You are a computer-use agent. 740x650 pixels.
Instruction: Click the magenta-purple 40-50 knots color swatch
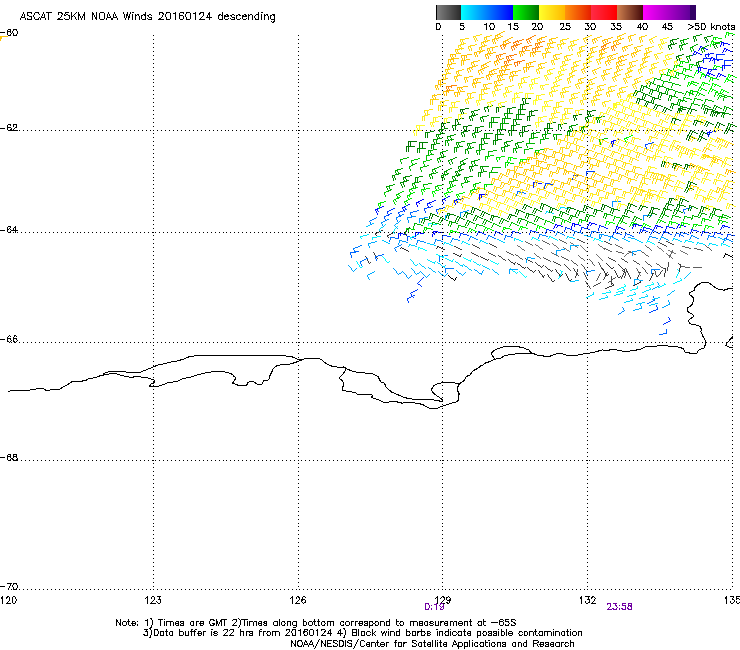coord(669,12)
